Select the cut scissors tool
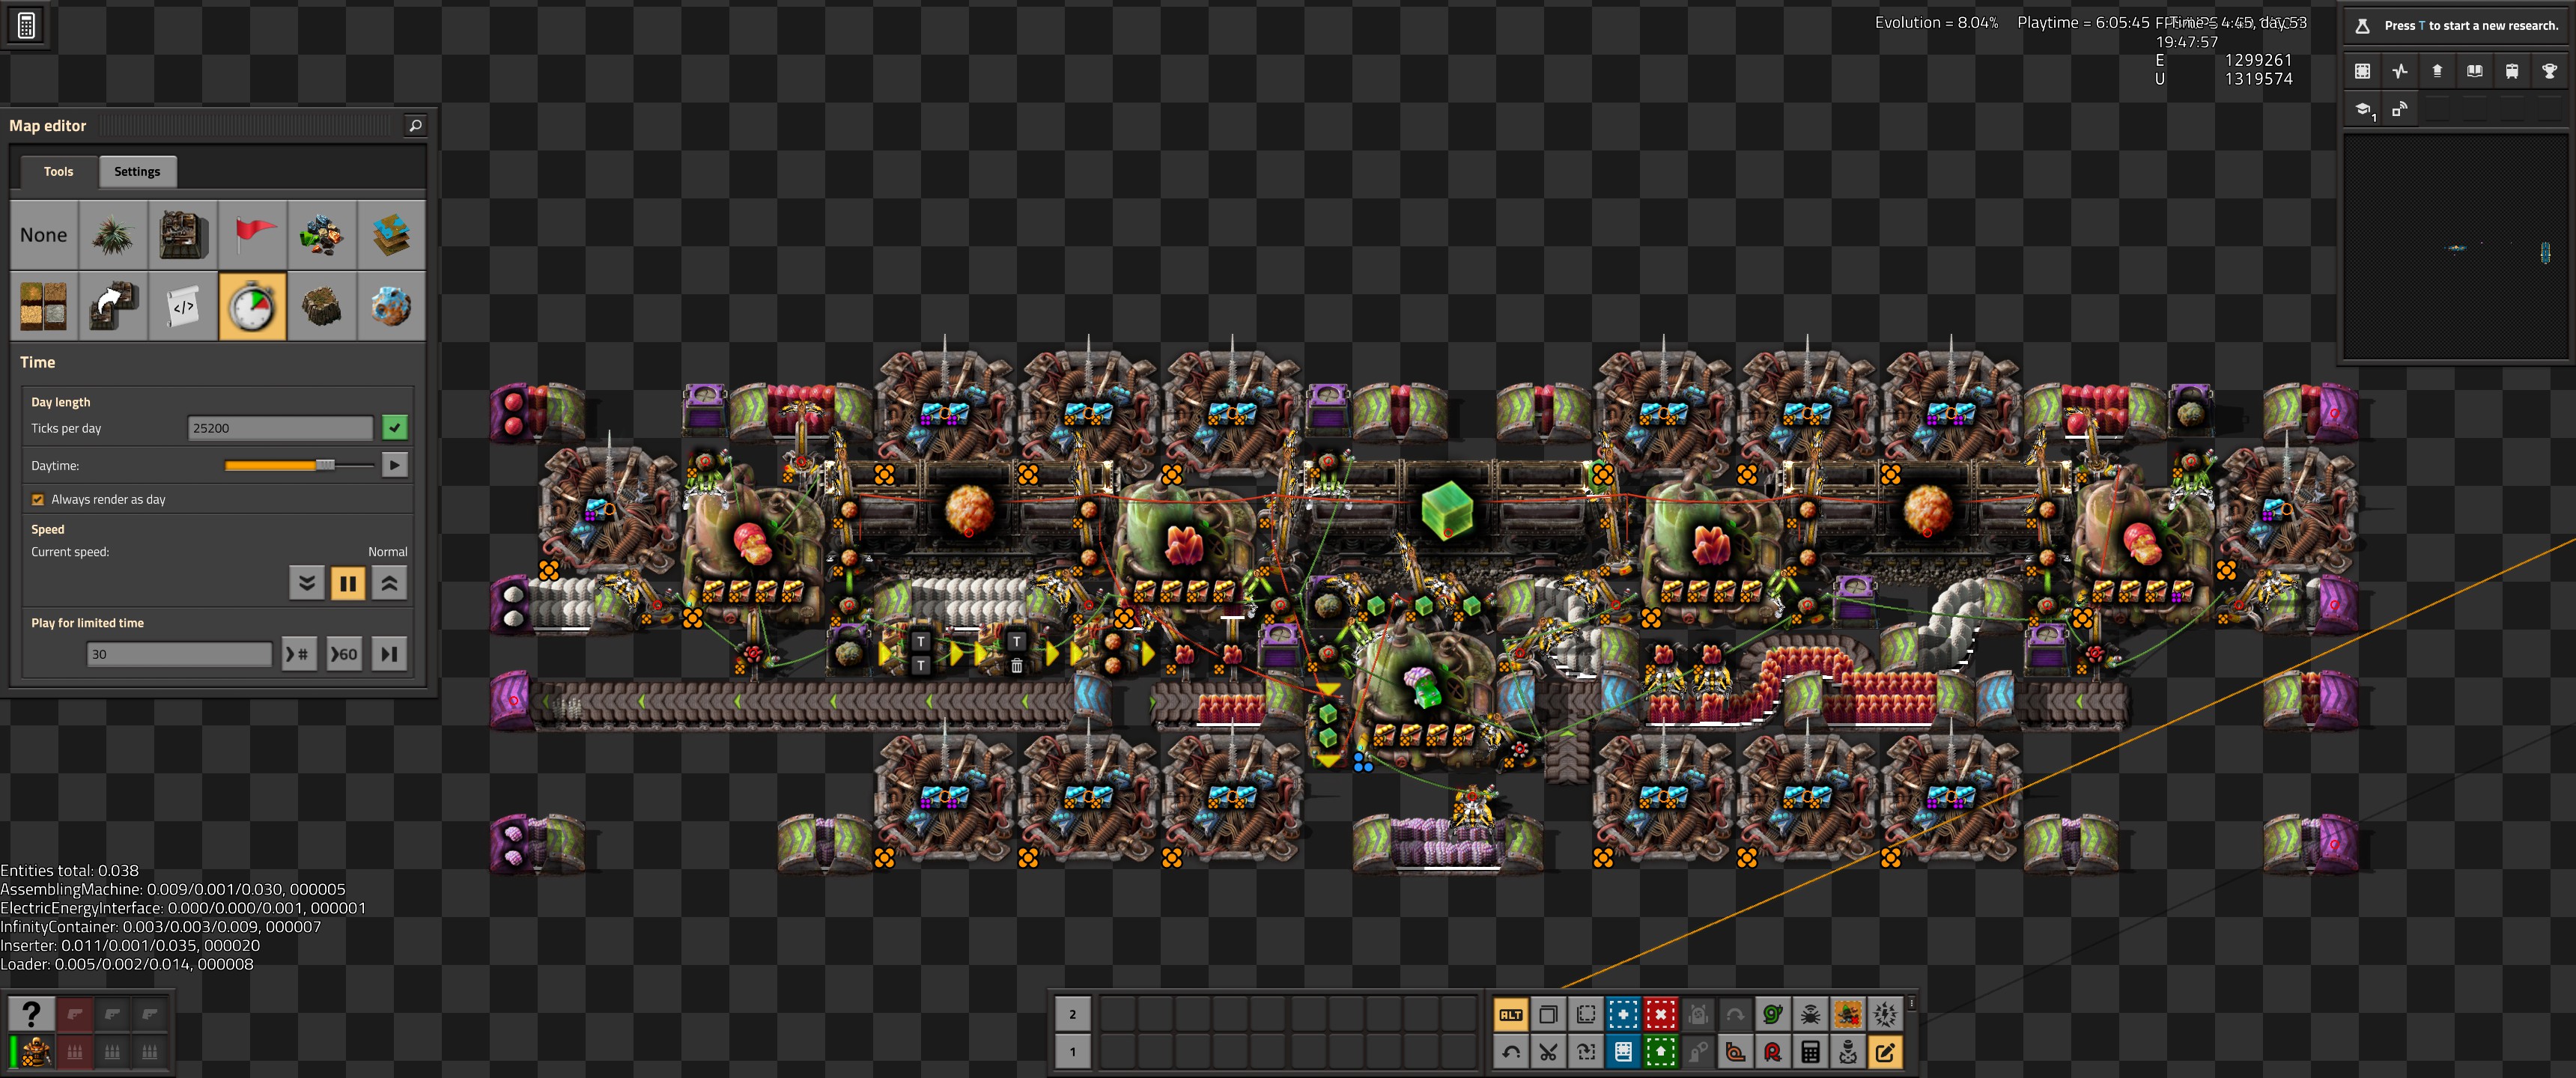The image size is (2576, 1078). [1548, 1052]
